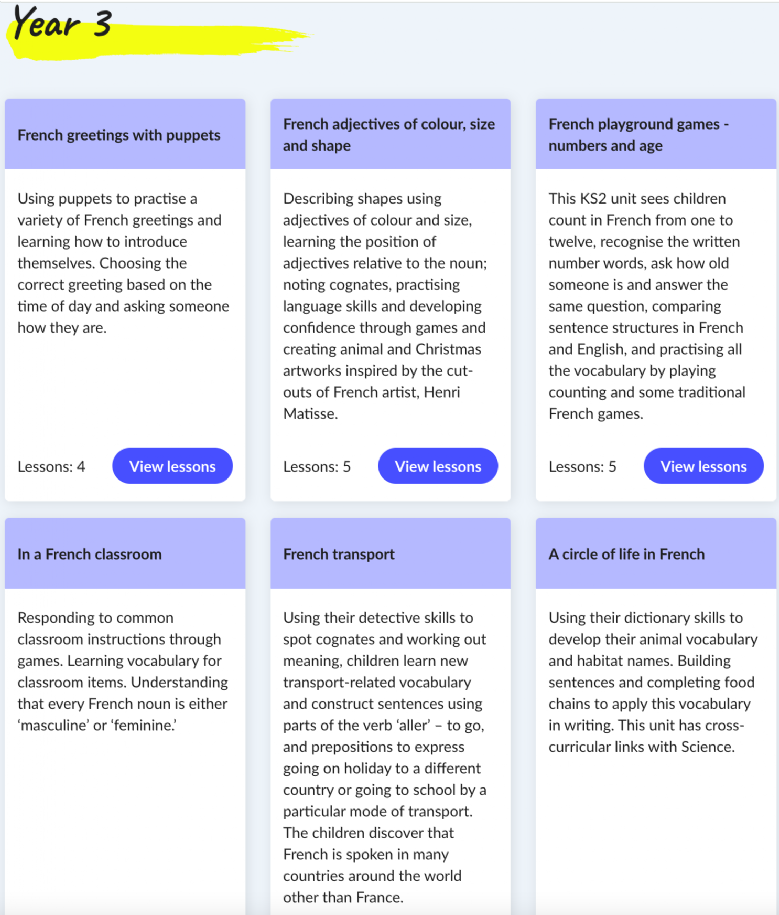Open French playground games - numbers and age title
779x915 pixels.
(x=638, y=135)
